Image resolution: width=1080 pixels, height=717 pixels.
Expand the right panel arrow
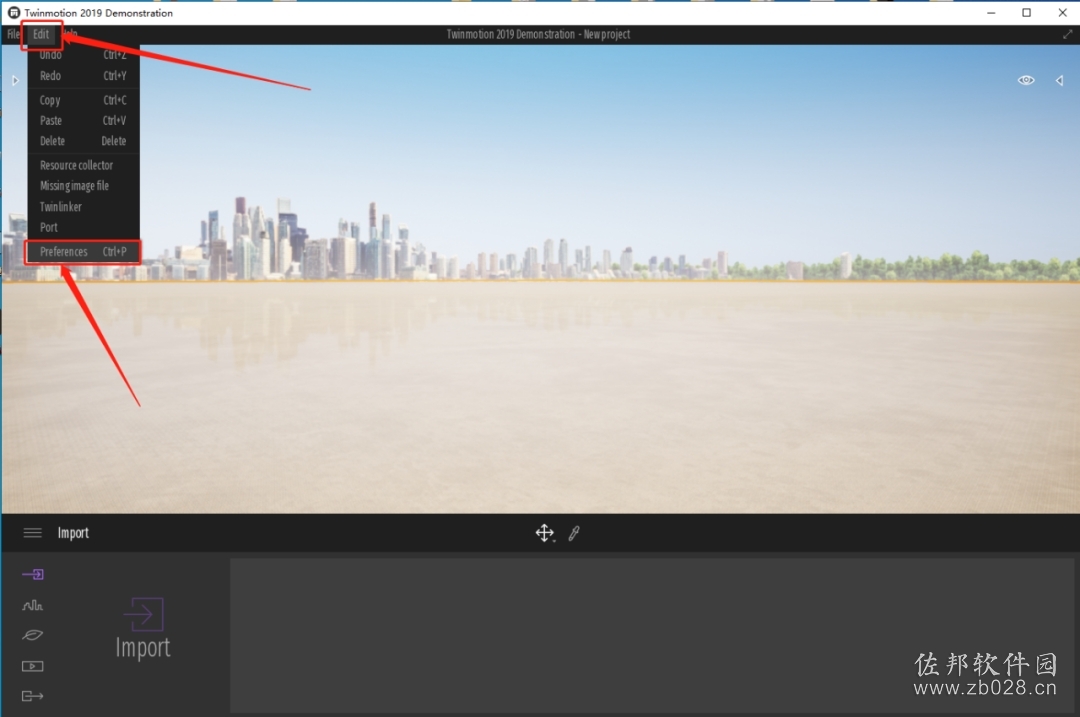pos(1059,81)
